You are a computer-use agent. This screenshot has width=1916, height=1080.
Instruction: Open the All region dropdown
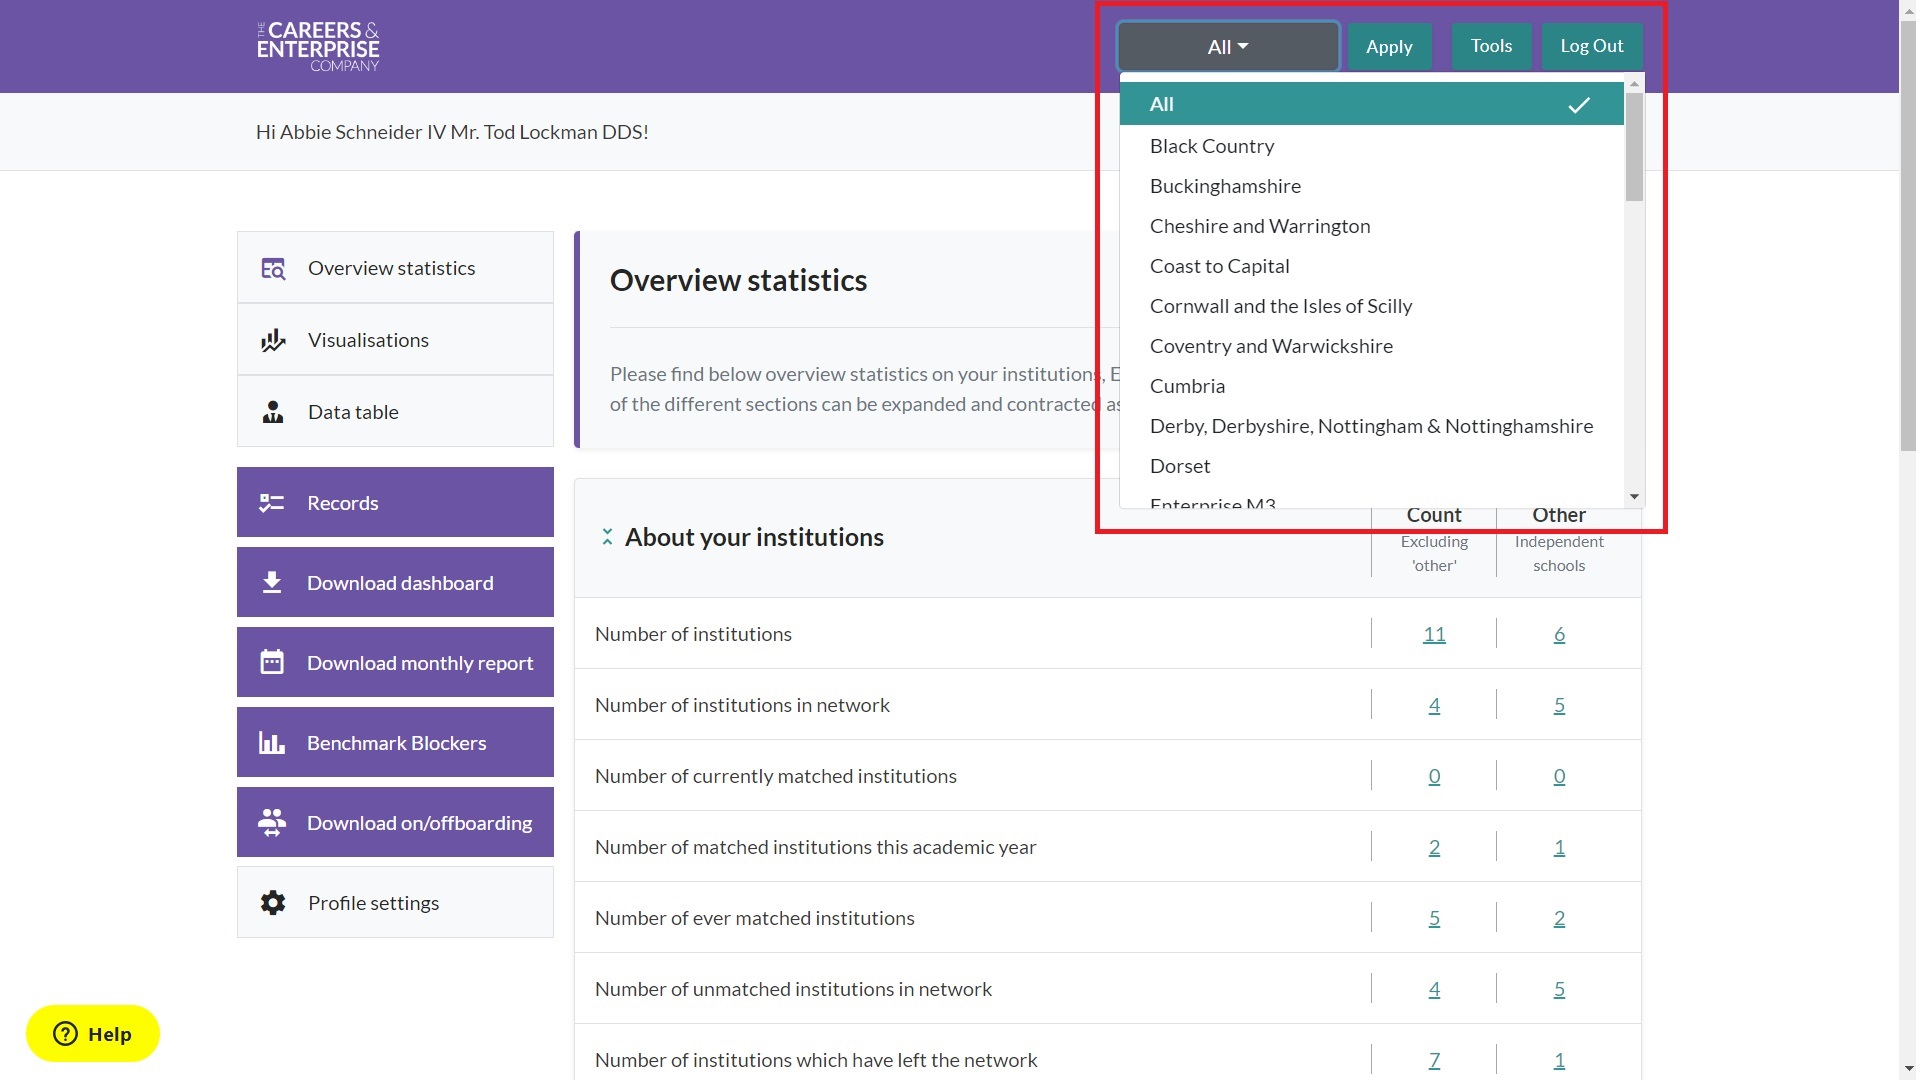(x=1228, y=46)
